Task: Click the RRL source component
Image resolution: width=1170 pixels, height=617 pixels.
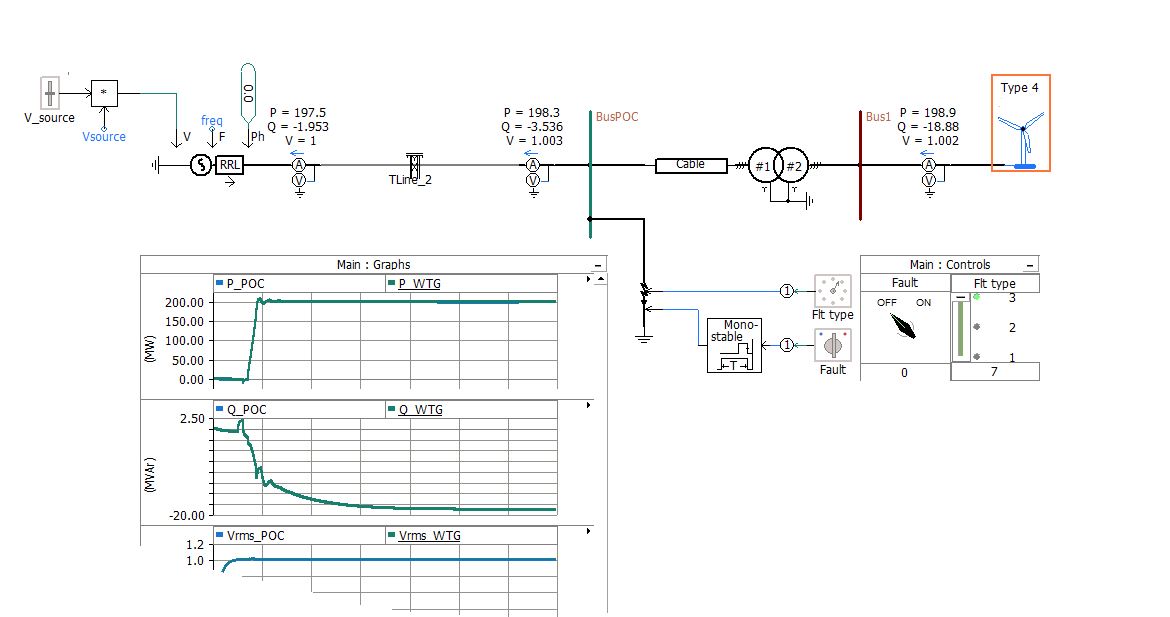Action: pyautogui.click(x=228, y=165)
